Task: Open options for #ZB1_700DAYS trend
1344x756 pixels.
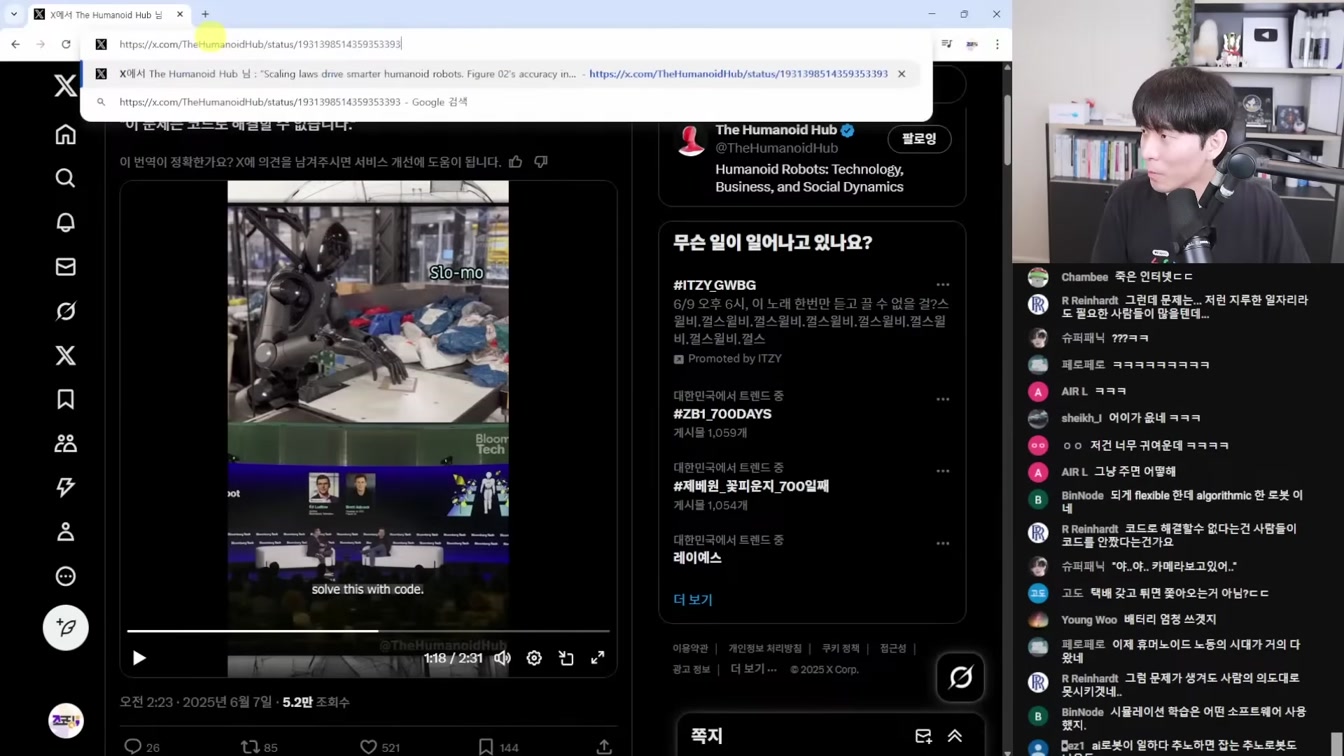Action: (942, 399)
